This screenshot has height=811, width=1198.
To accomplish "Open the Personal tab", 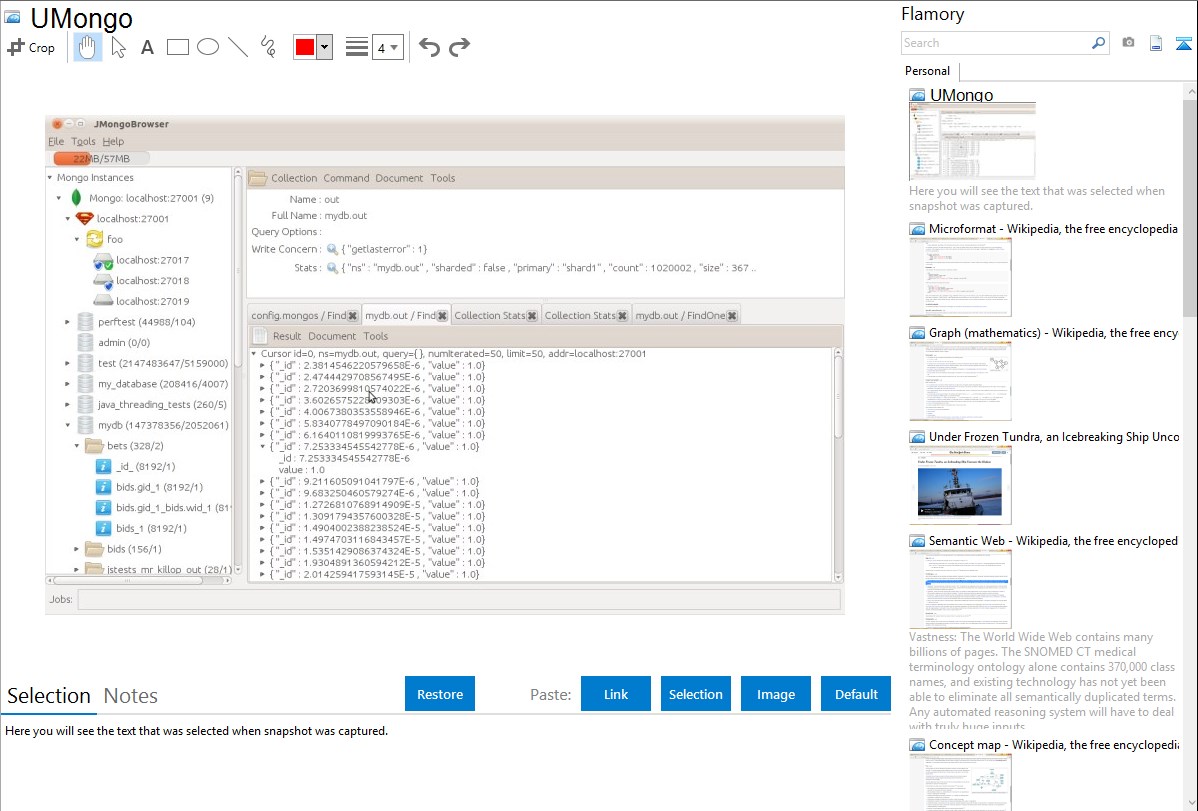I will [927, 71].
